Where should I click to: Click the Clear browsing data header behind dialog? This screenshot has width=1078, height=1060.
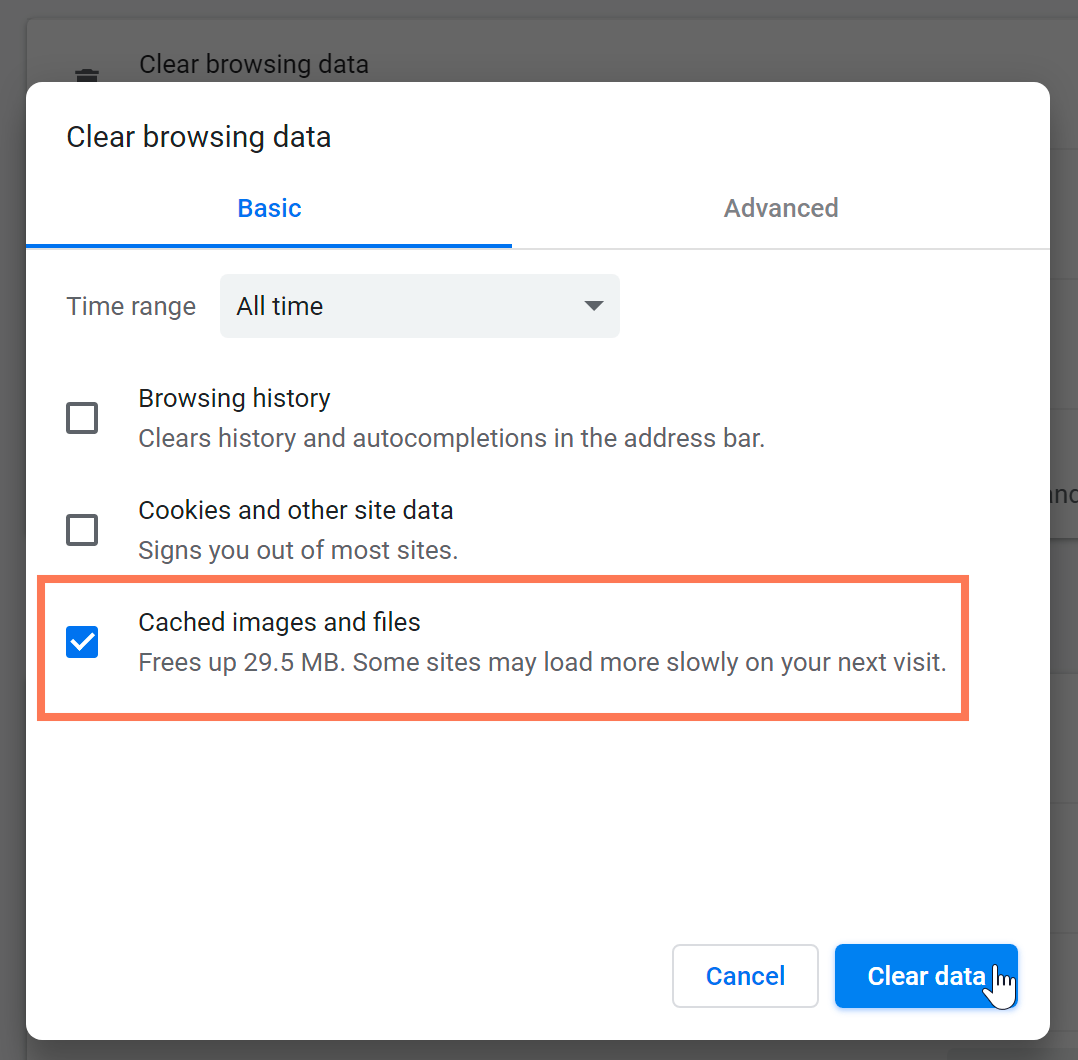[x=254, y=63]
